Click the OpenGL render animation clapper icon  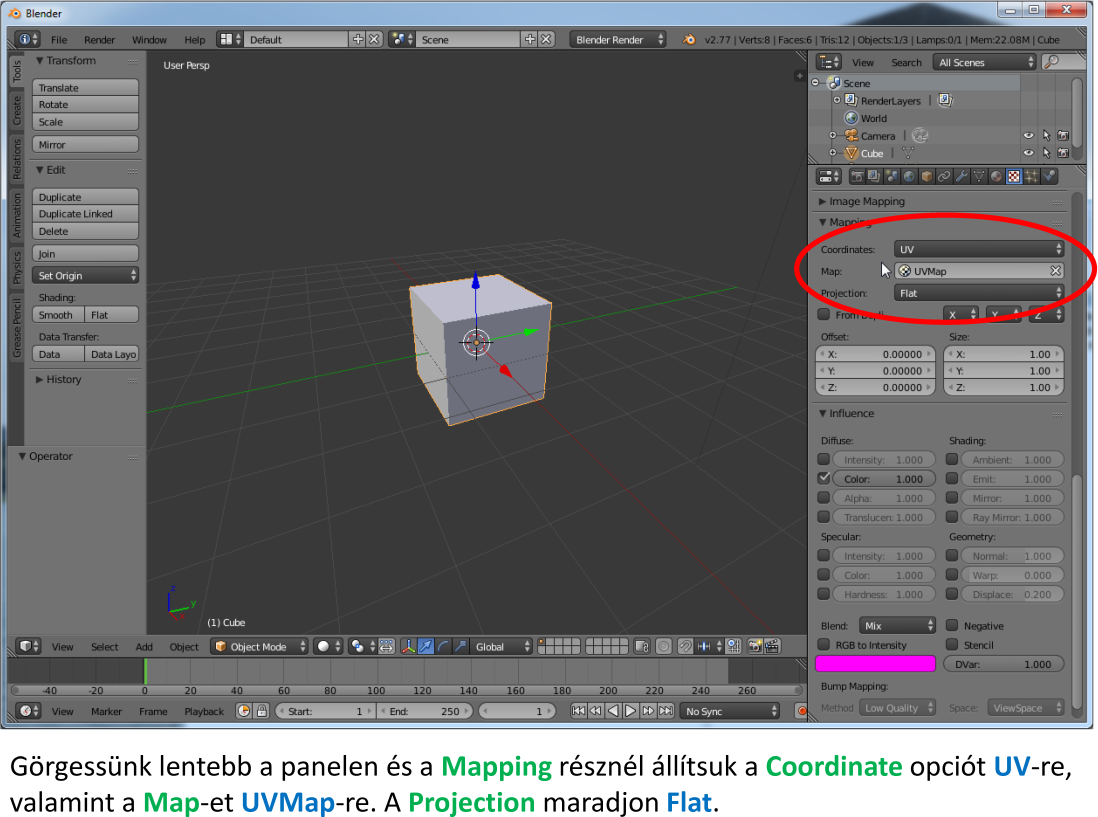tap(772, 646)
